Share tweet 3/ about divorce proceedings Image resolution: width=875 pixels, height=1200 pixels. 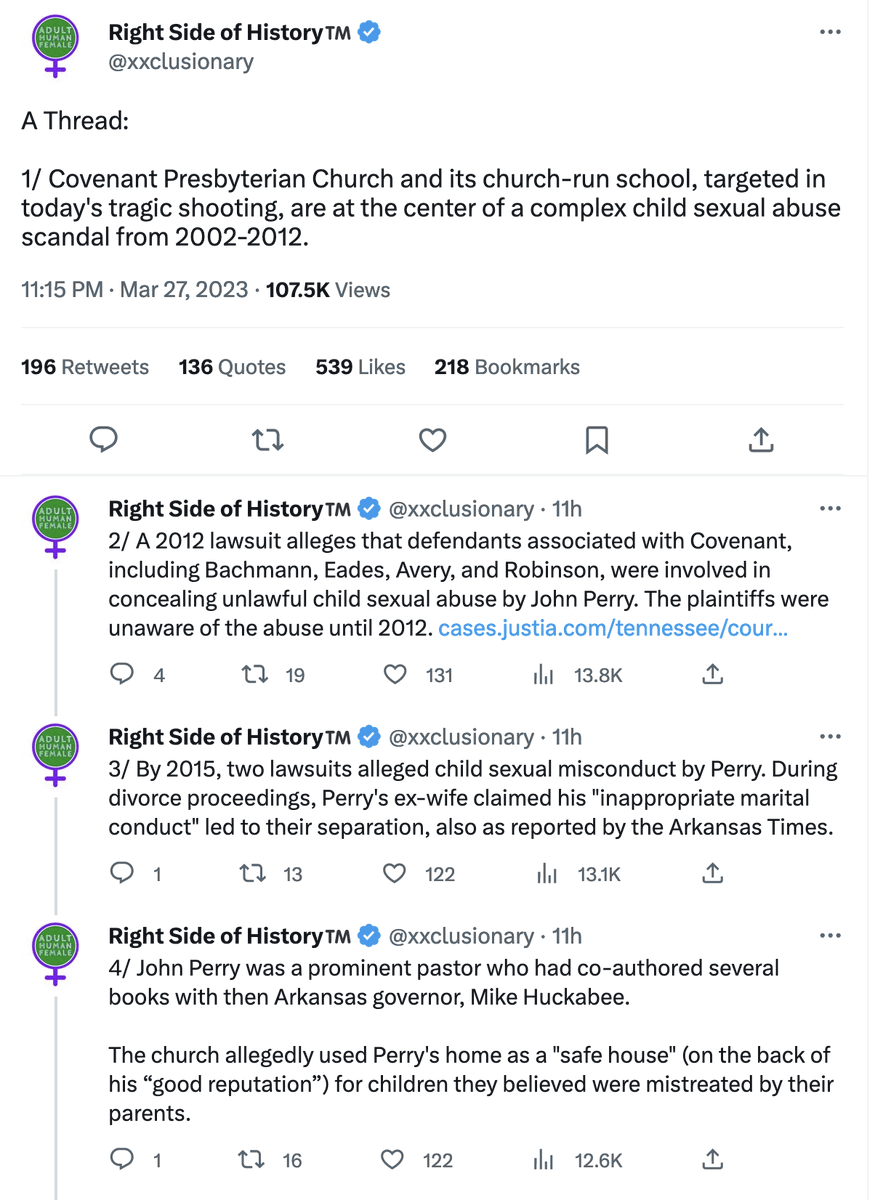[x=712, y=874]
